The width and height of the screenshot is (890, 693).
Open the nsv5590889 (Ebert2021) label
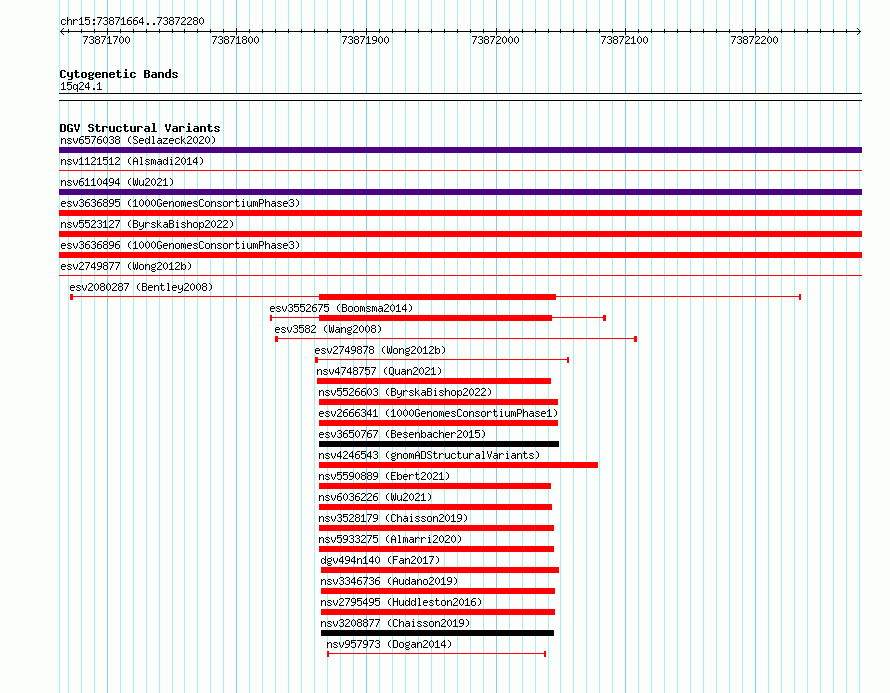point(384,476)
